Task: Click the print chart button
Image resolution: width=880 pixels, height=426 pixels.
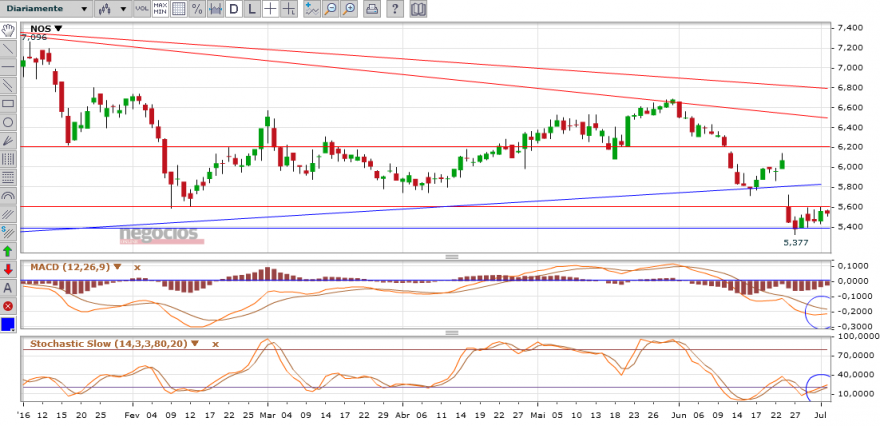Action: point(371,9)
